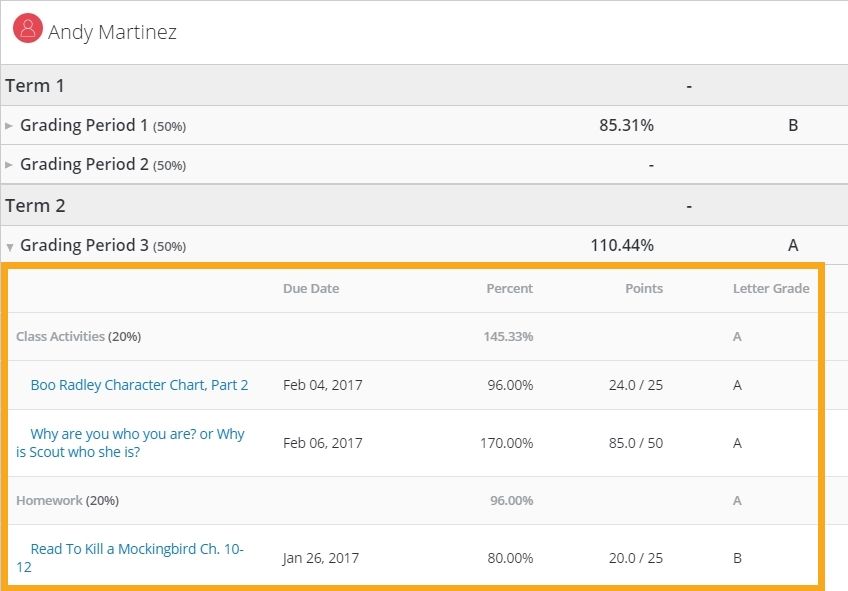
Task: Expand the Grading Period 1 arrow
Action: [9, 126]
